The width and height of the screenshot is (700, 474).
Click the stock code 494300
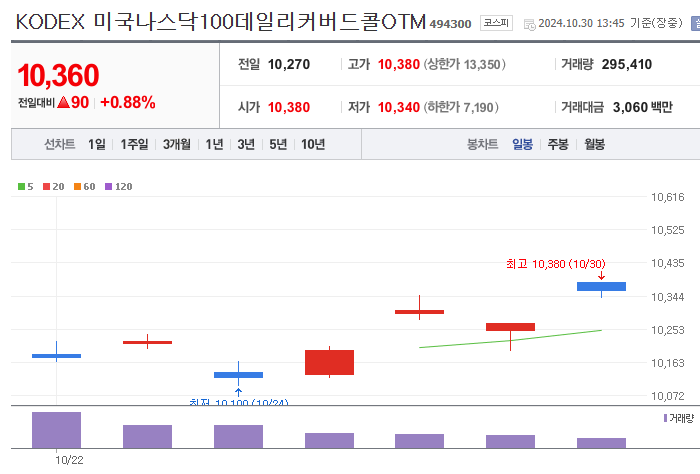pyautogui.click(x=450, y=24)
